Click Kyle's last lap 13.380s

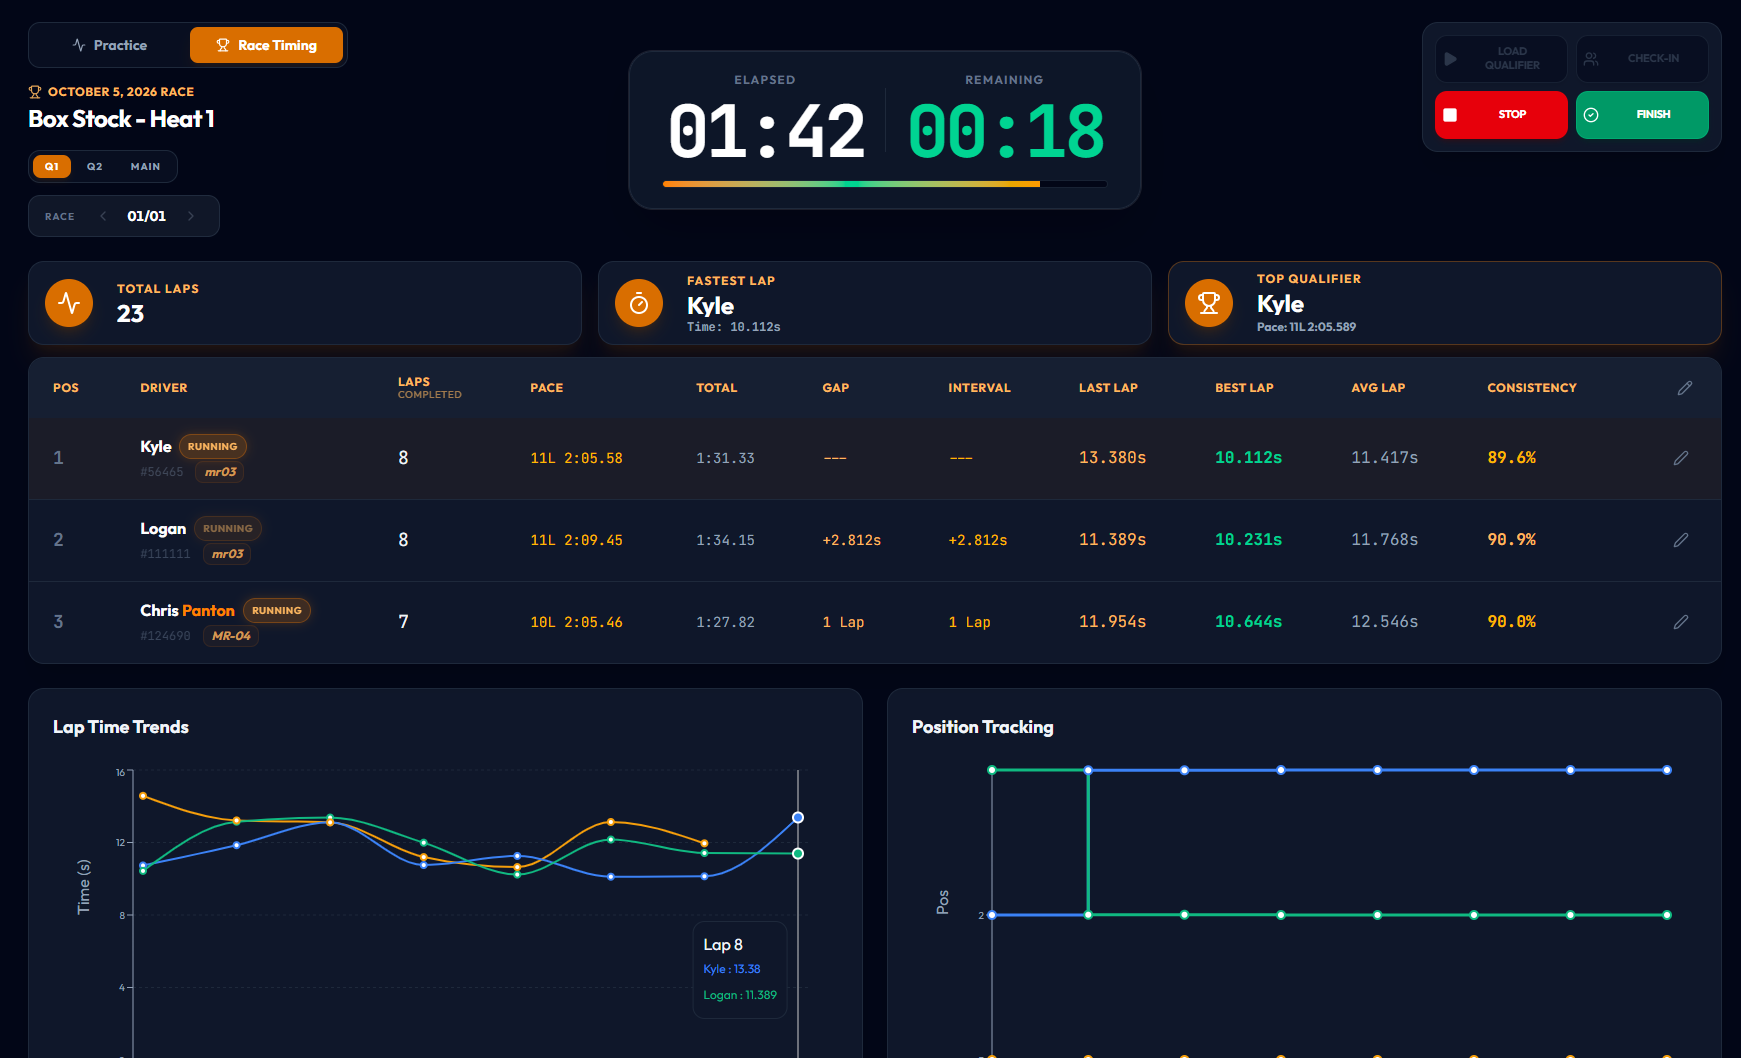tap(1112, 458)
